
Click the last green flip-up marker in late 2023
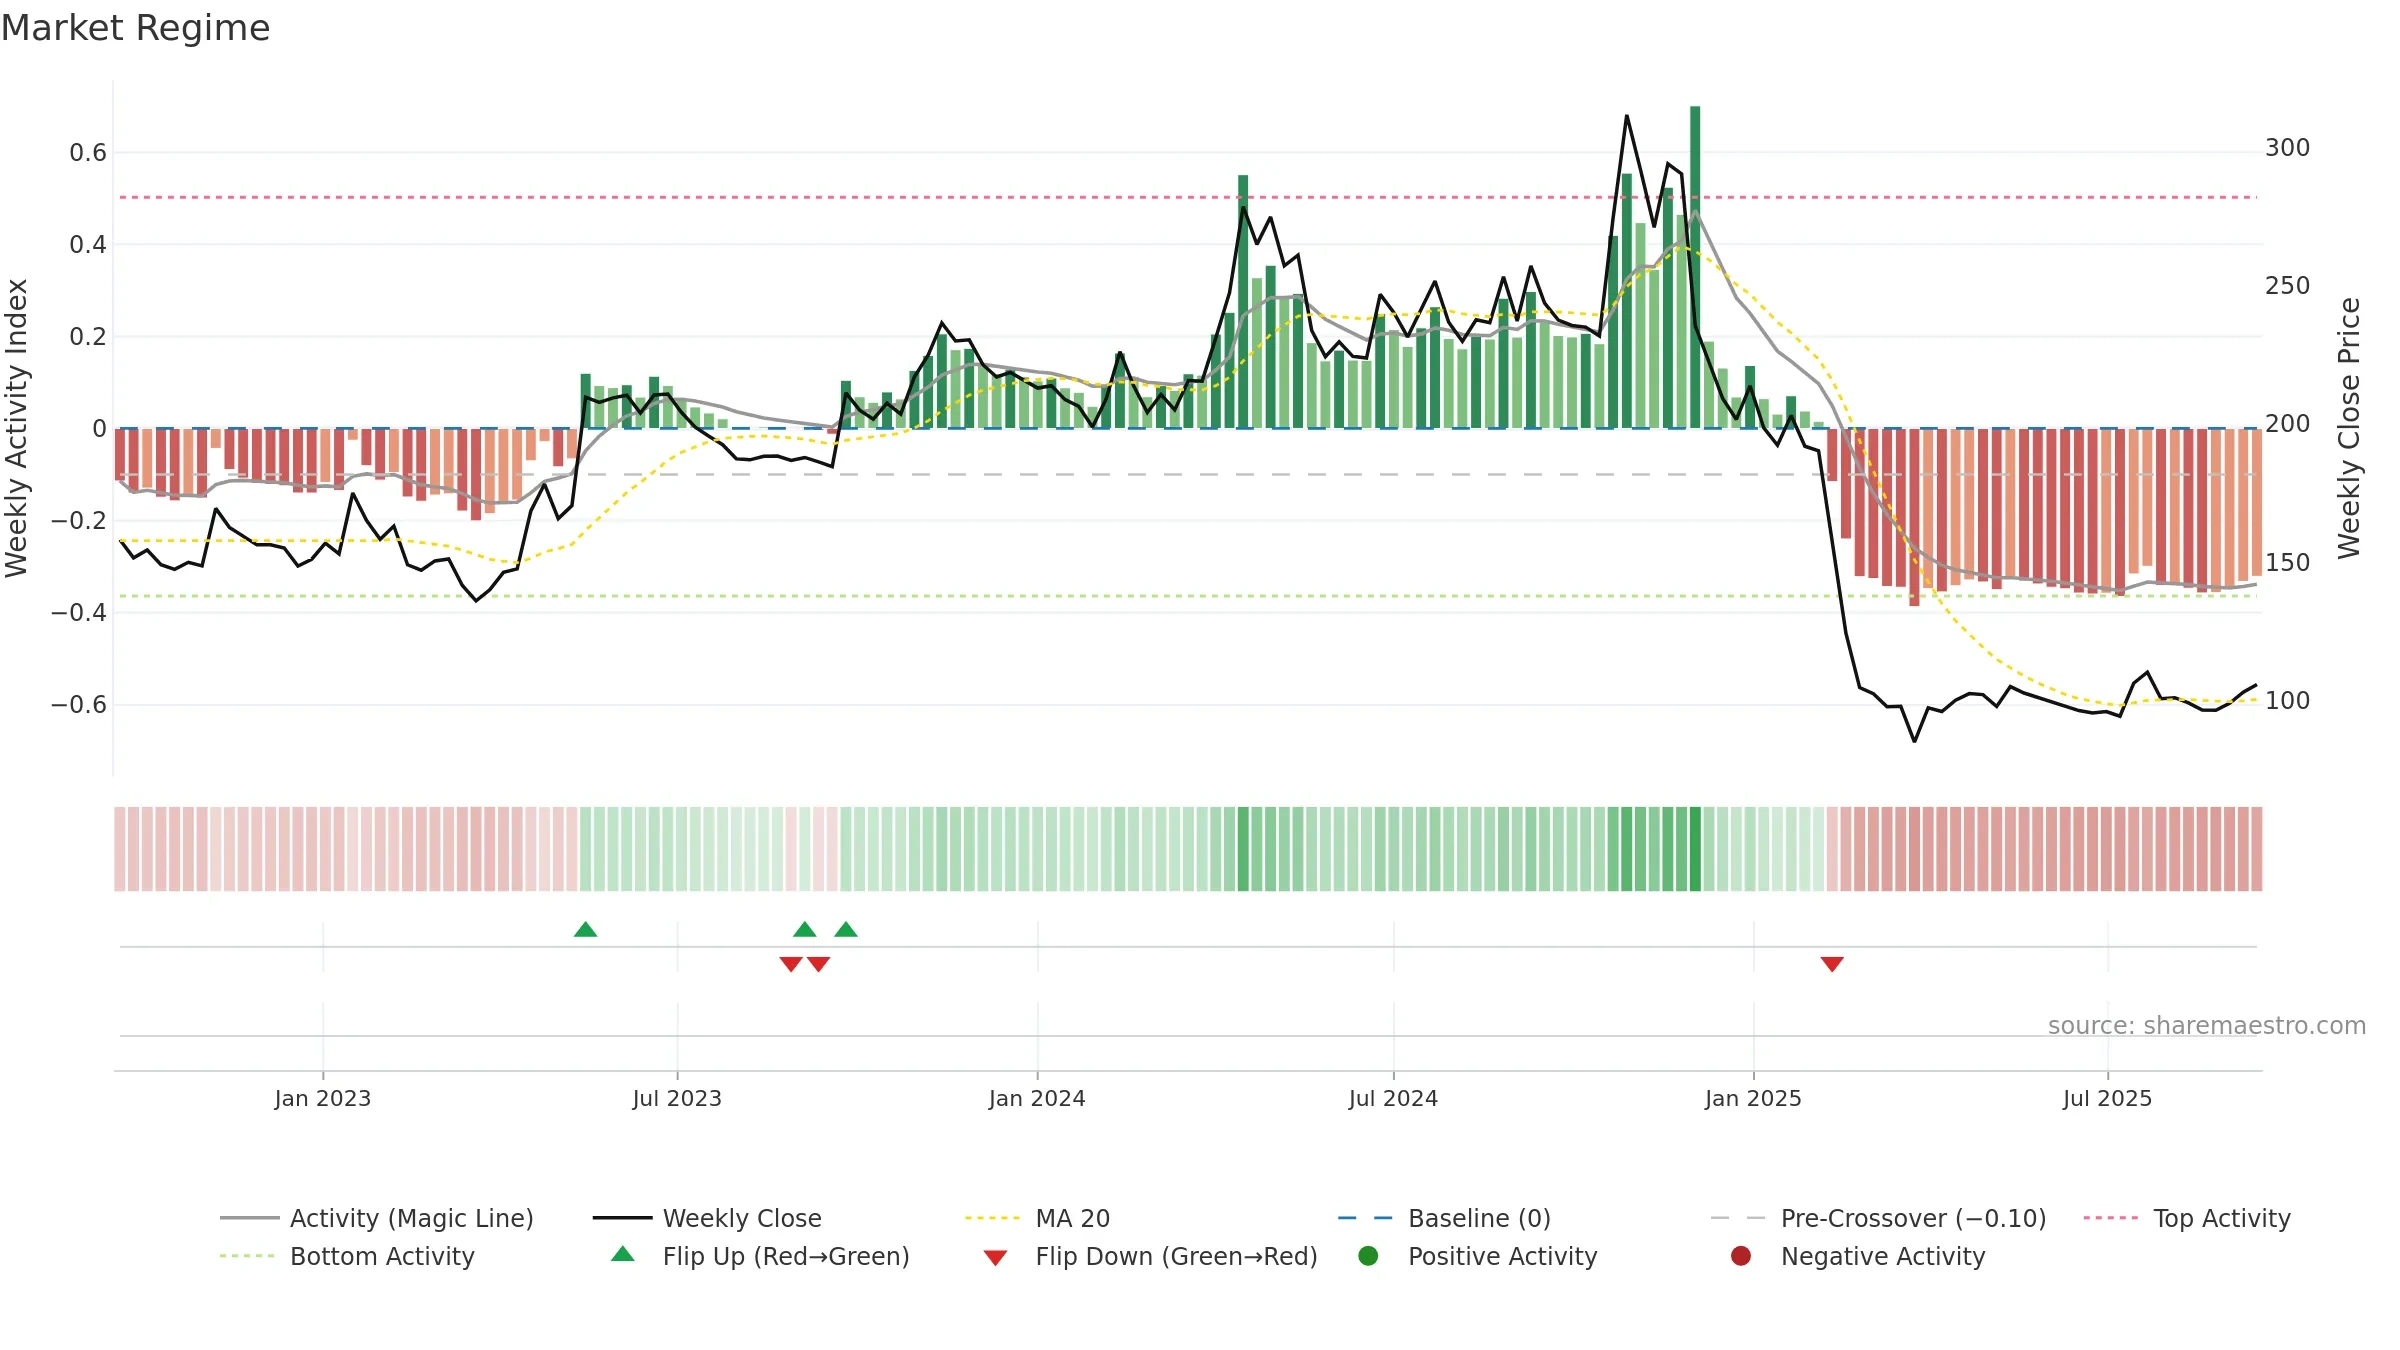tap(846, 929)
